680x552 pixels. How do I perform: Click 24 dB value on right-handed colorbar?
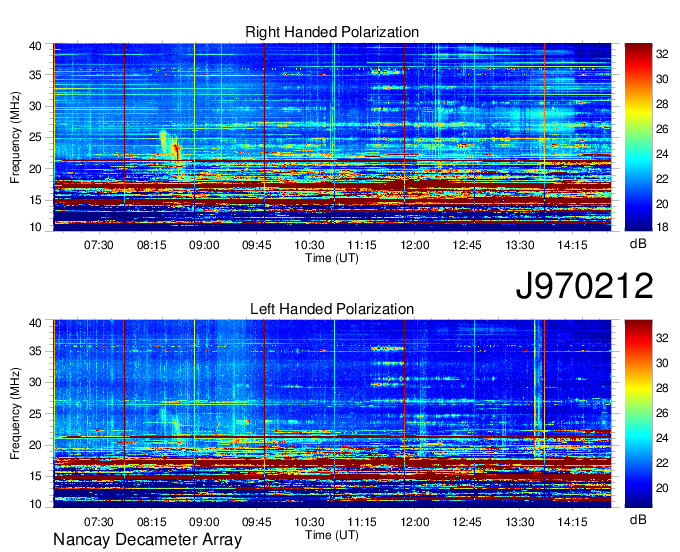tap(662, 154)
